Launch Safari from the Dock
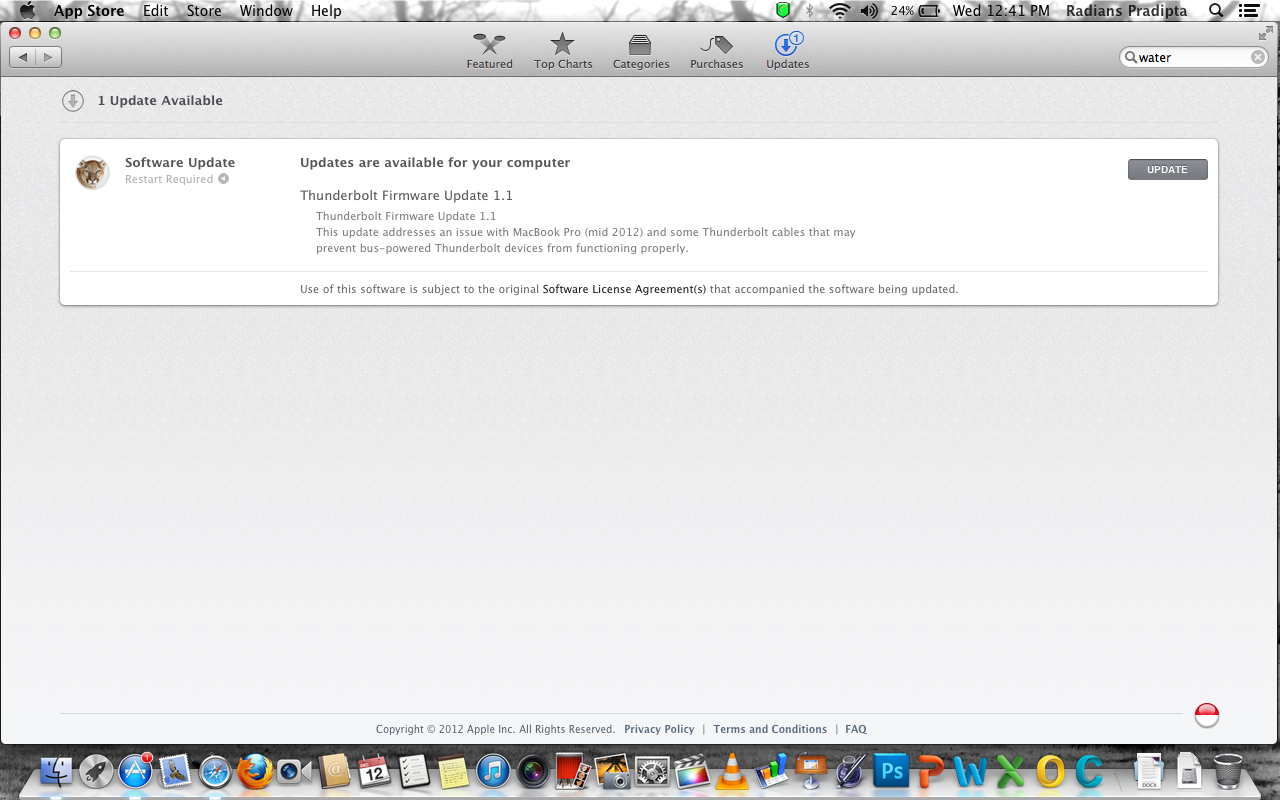The width and height of the screenshot is (1280, 800). click(x=215, y=771)
